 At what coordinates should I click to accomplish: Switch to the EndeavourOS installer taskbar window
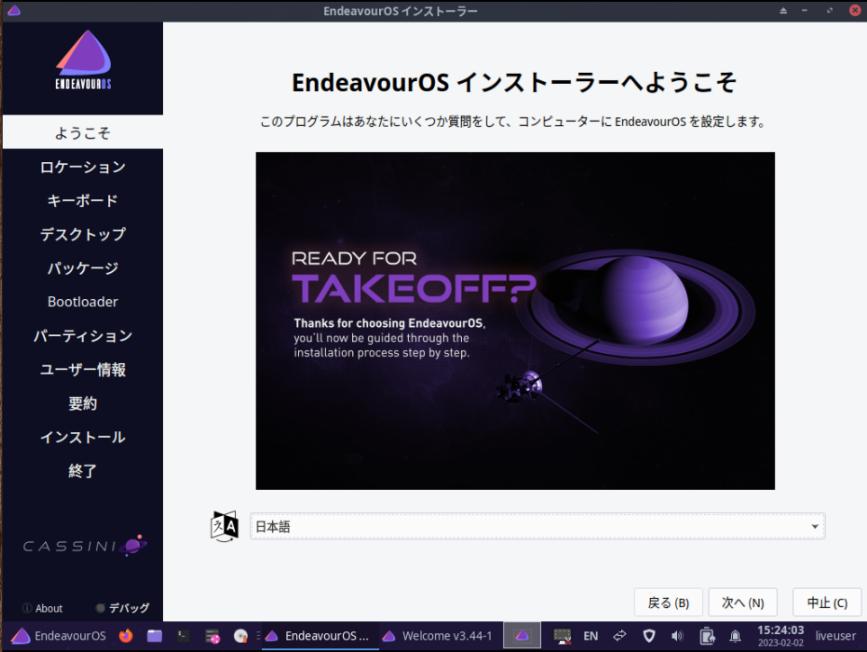[318, 636]
